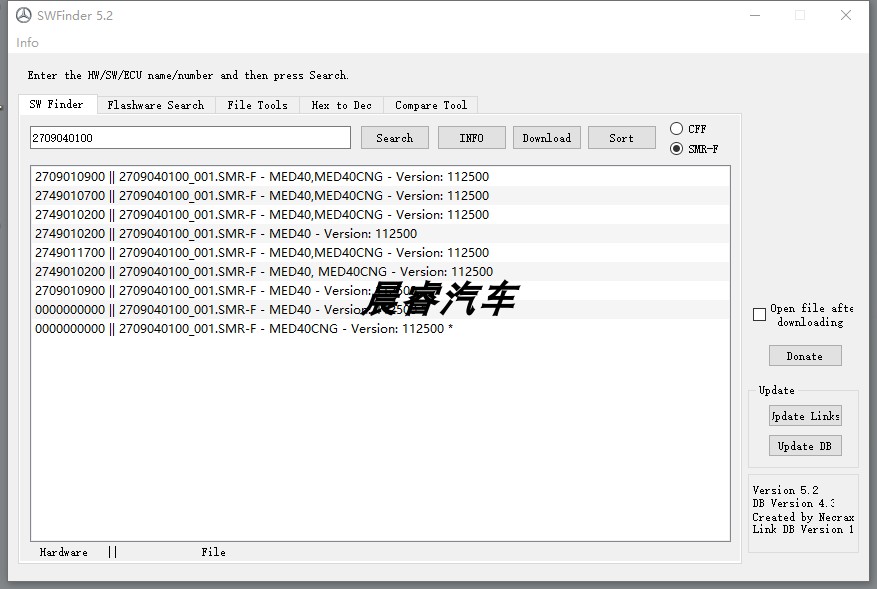Image resolution: width=877 pixels, height=589 pixels.
Task: Click the Search button
Action: click(395, 138)
